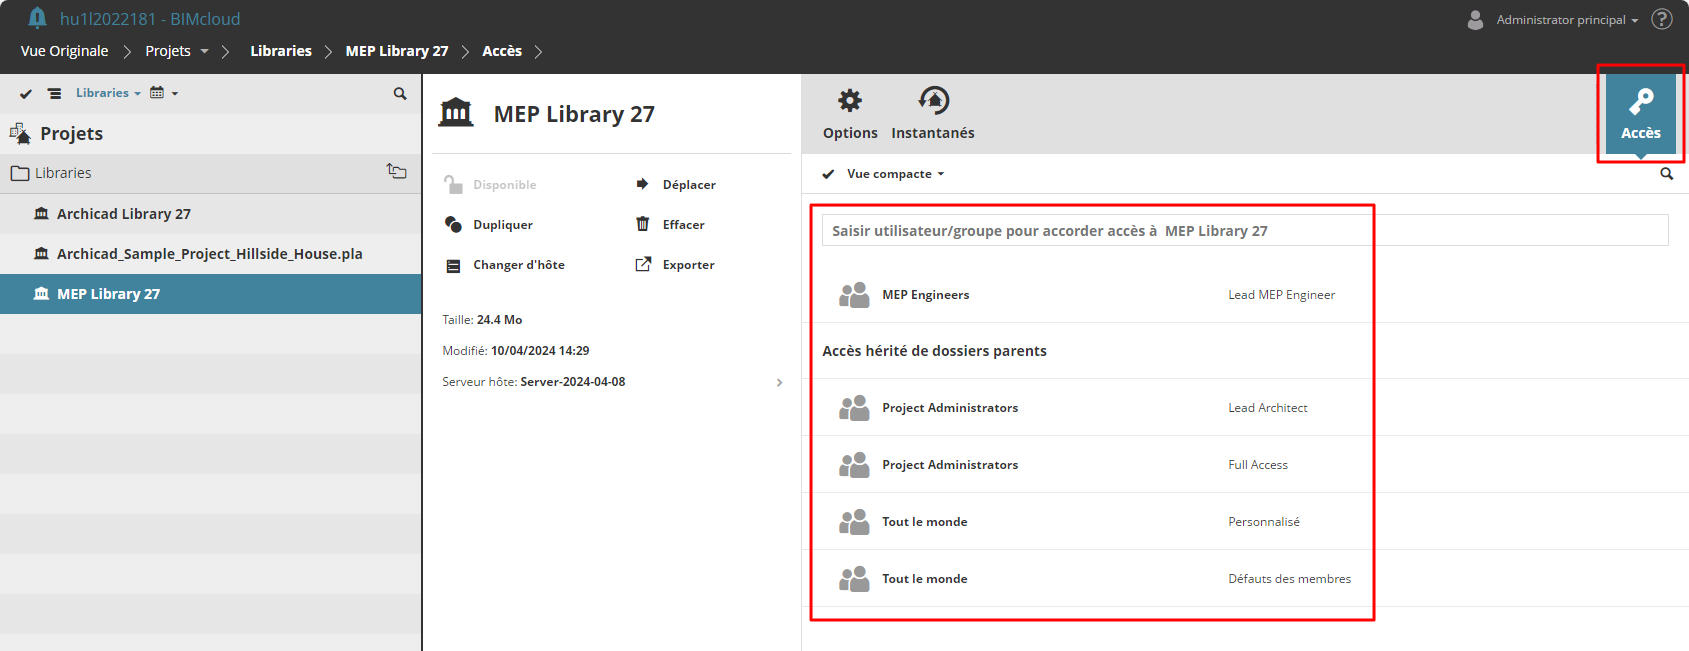Click the Dupliquer button

coord(502,225)
